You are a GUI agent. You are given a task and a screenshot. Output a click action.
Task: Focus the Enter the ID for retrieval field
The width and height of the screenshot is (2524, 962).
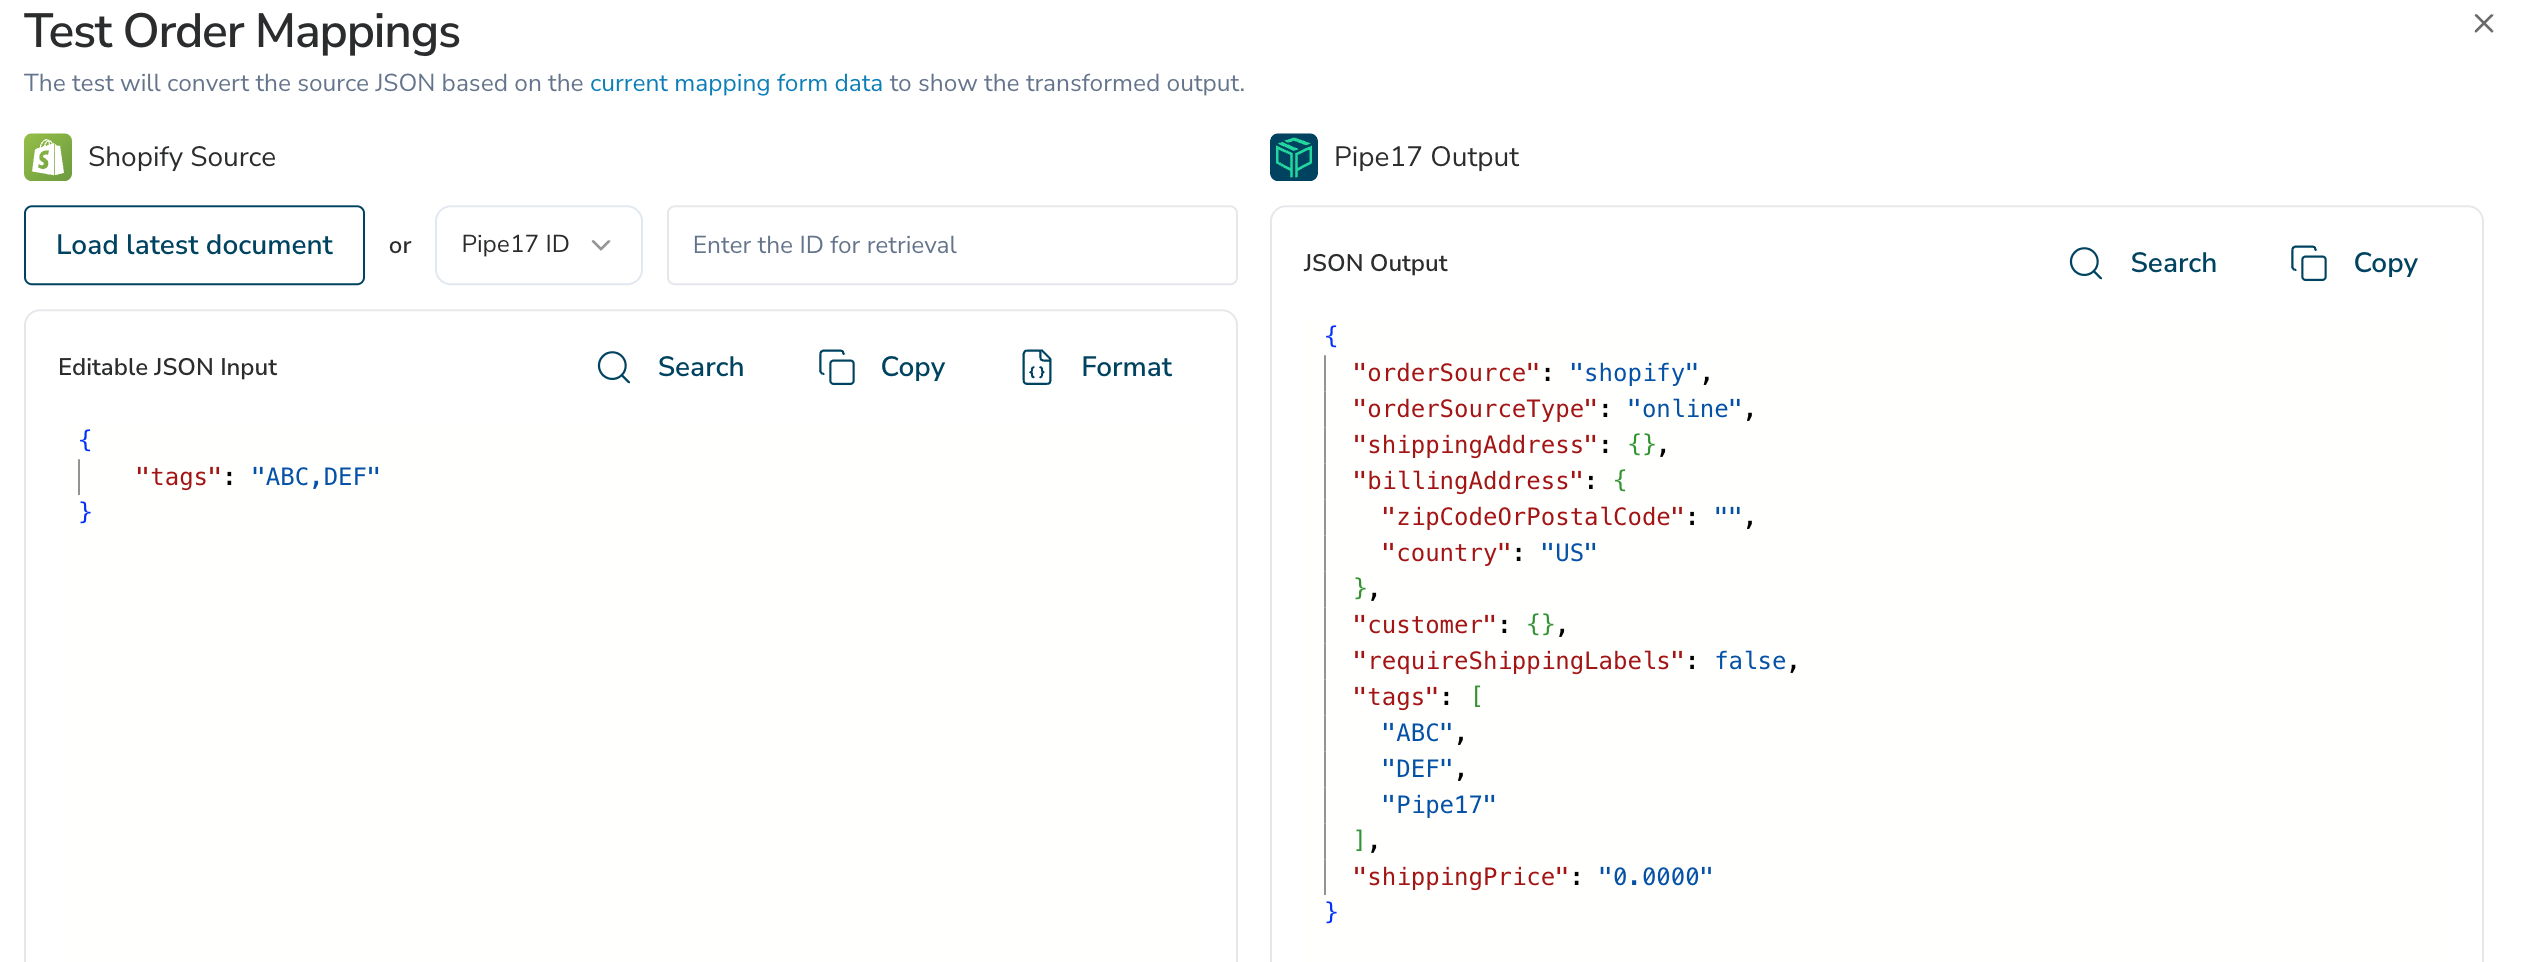point(952,245)
